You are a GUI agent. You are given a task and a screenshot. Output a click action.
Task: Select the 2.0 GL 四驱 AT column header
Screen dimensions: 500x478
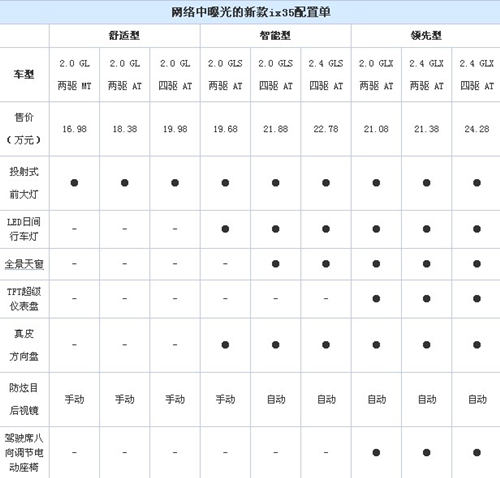tap(175, 74)
